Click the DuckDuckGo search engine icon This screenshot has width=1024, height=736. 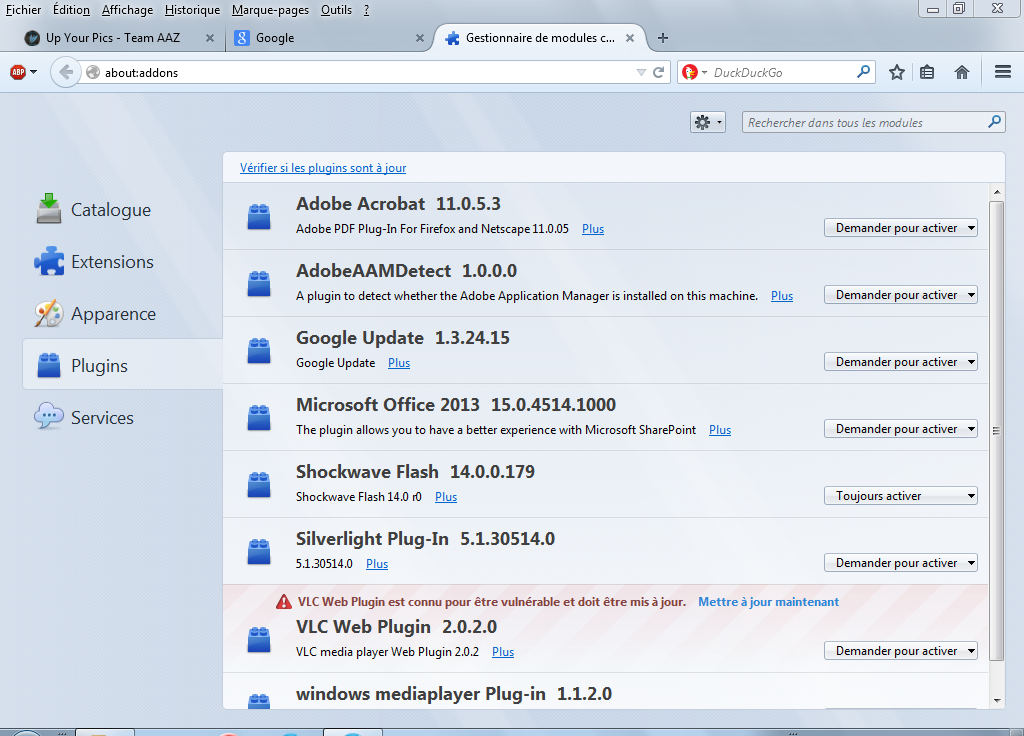690,72
